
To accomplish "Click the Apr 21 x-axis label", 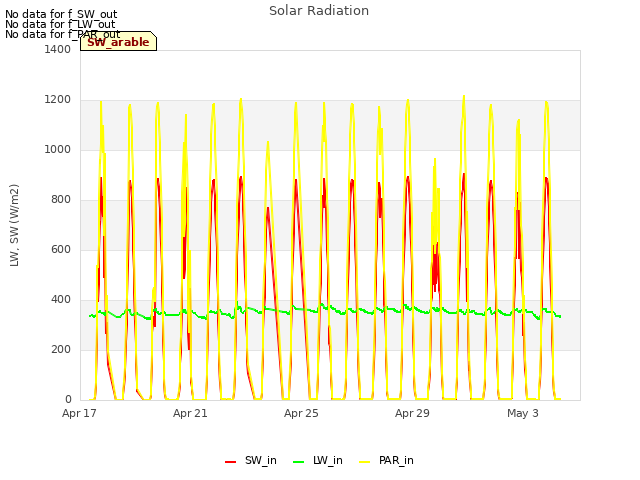I will (190, 413).
